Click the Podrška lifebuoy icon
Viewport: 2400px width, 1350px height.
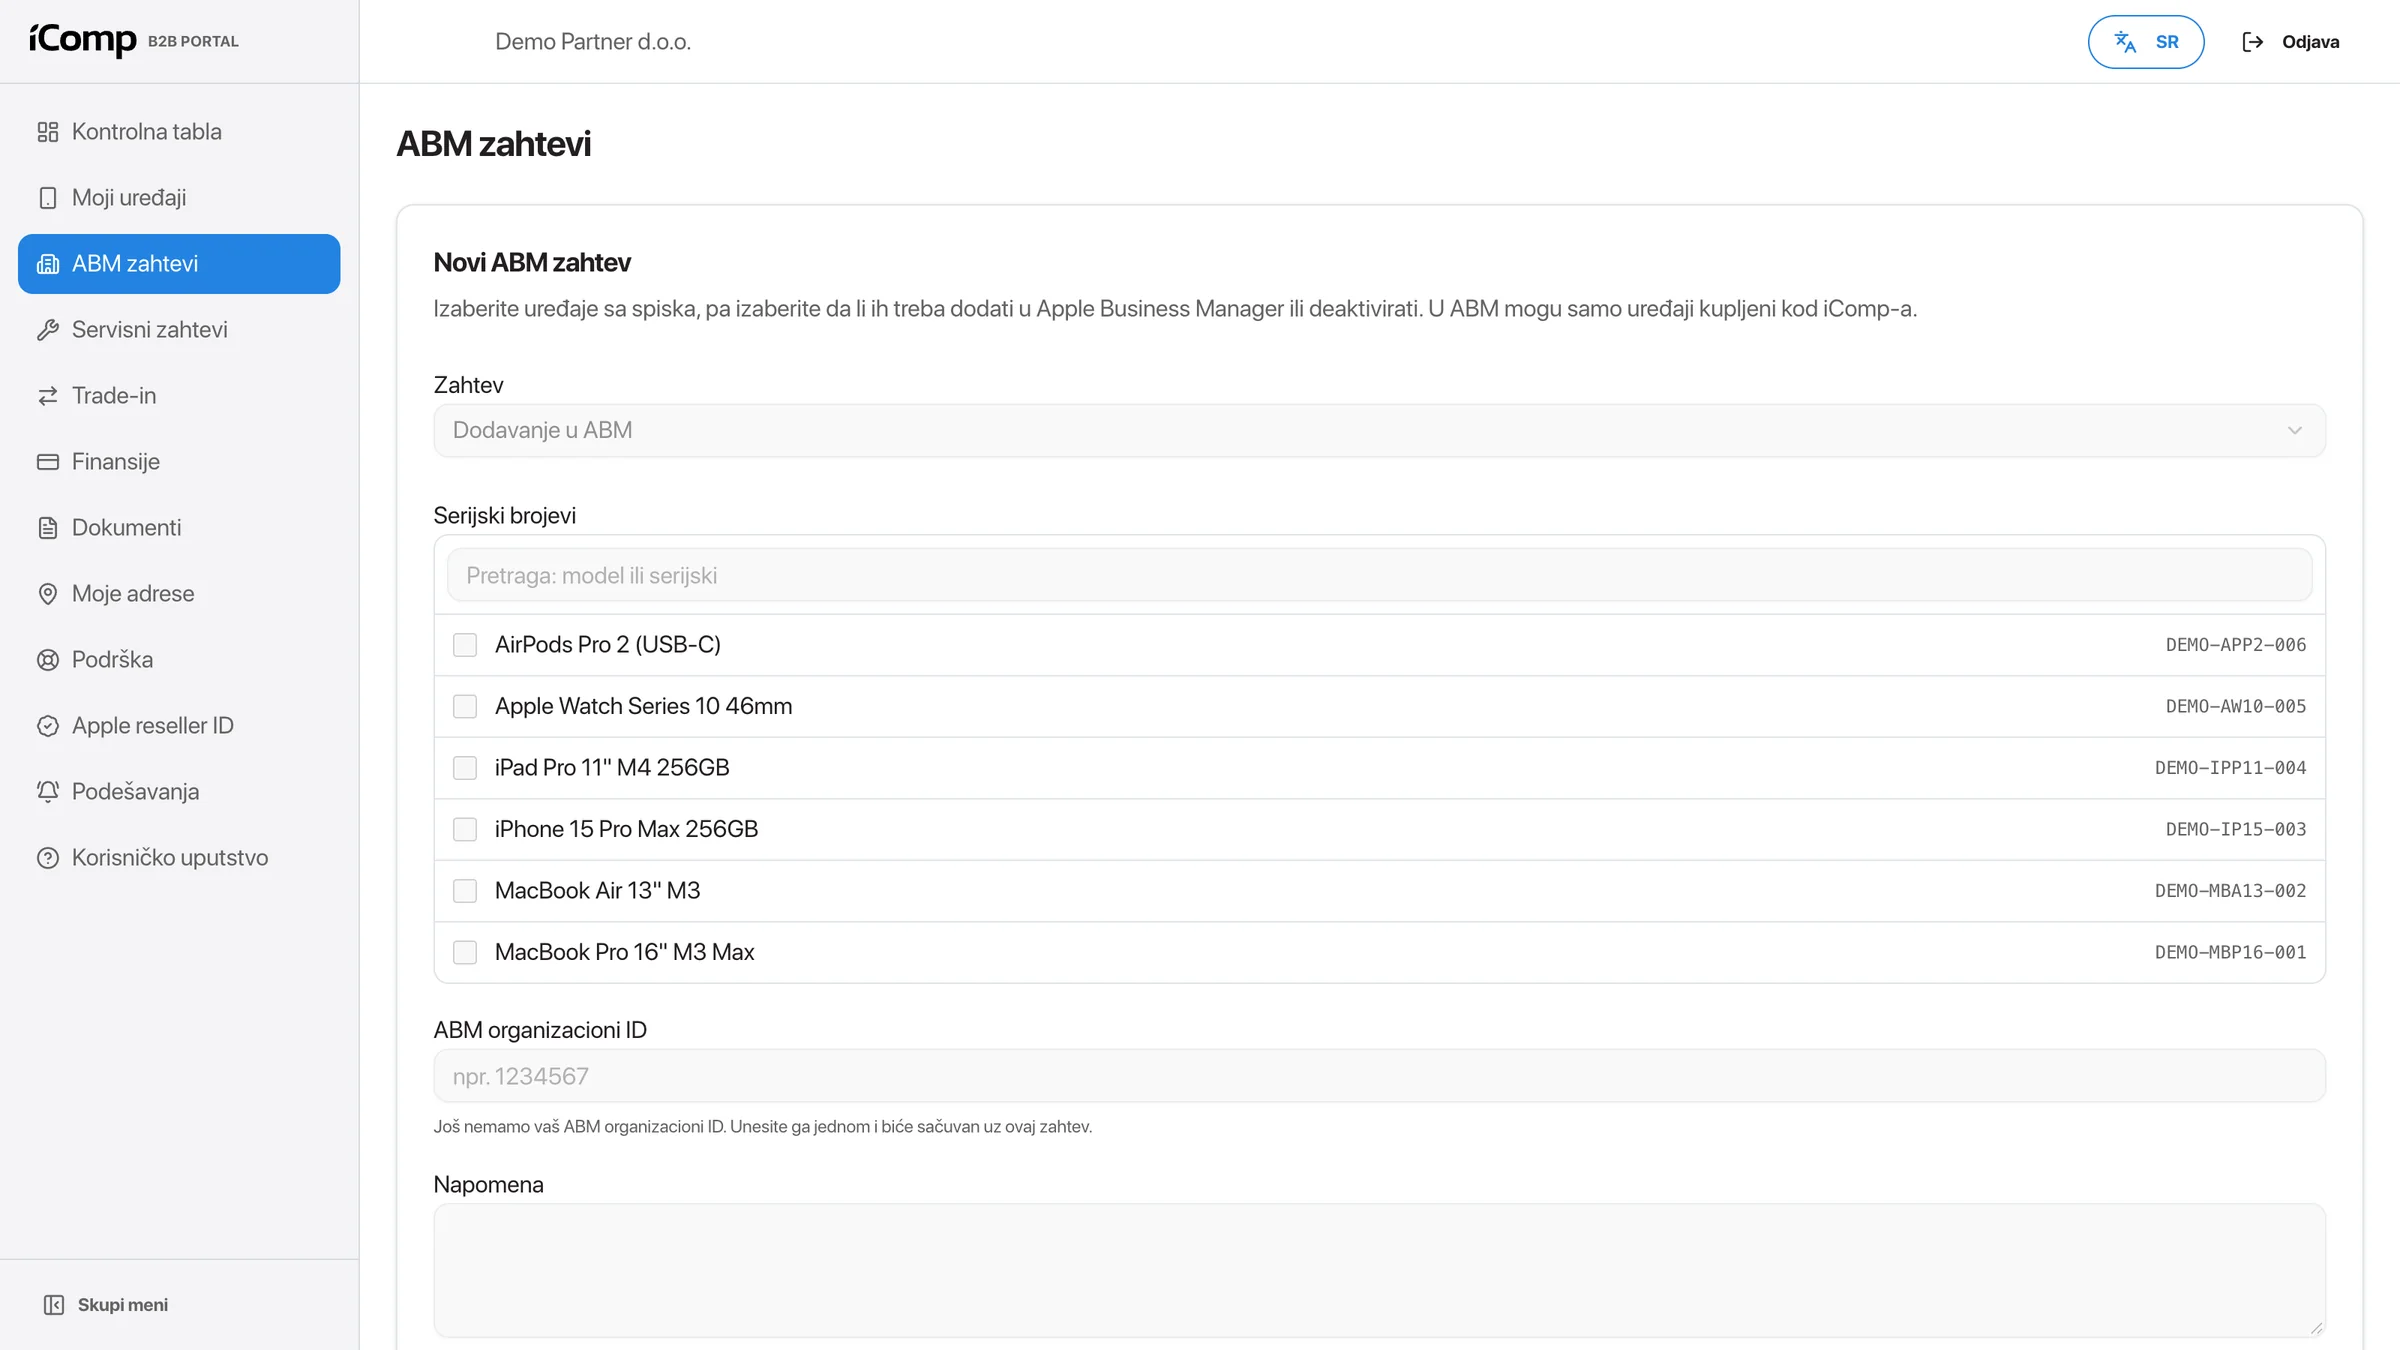pyautogui.click(x=48, y=660)
